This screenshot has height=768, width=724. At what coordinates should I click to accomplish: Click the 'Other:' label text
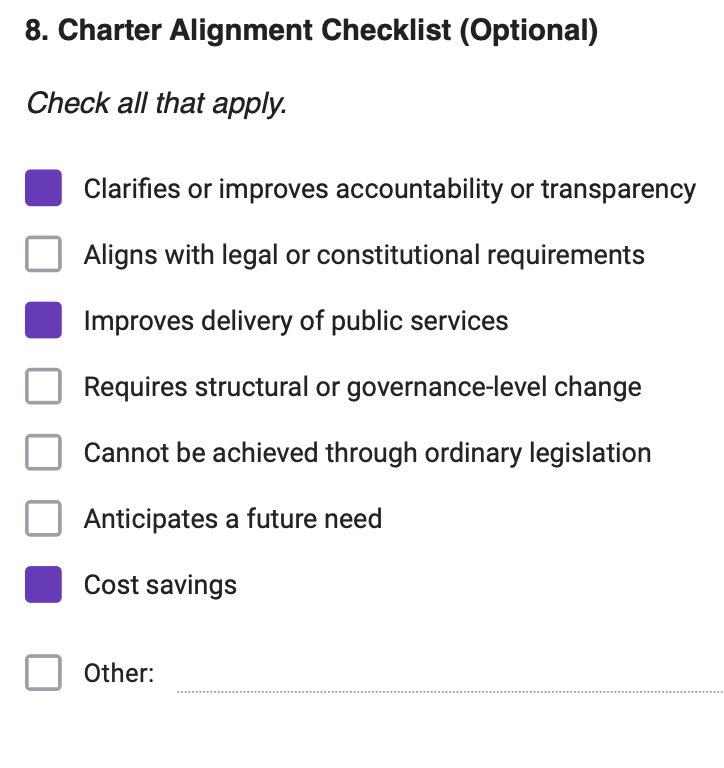(x=119, y=673)
